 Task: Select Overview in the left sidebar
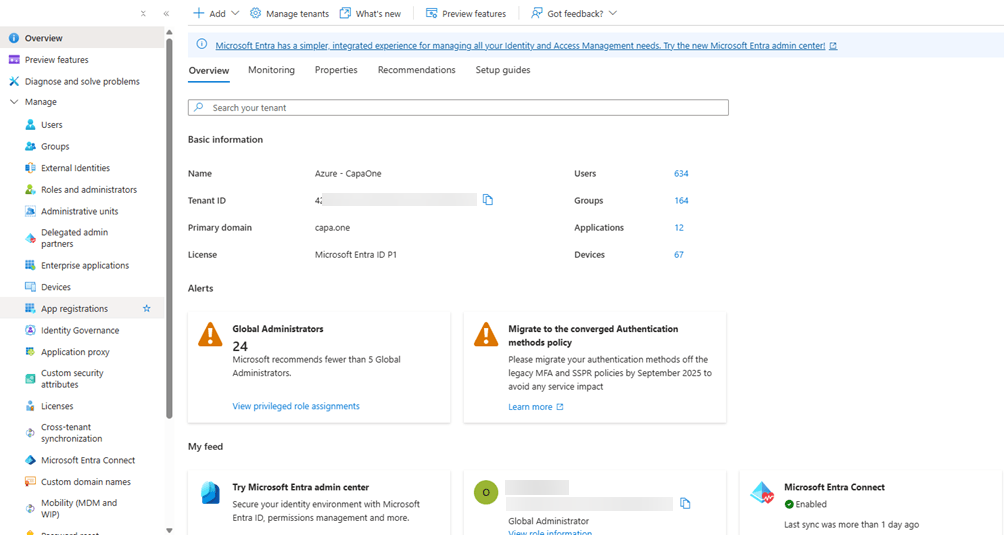tap(82, 38)
